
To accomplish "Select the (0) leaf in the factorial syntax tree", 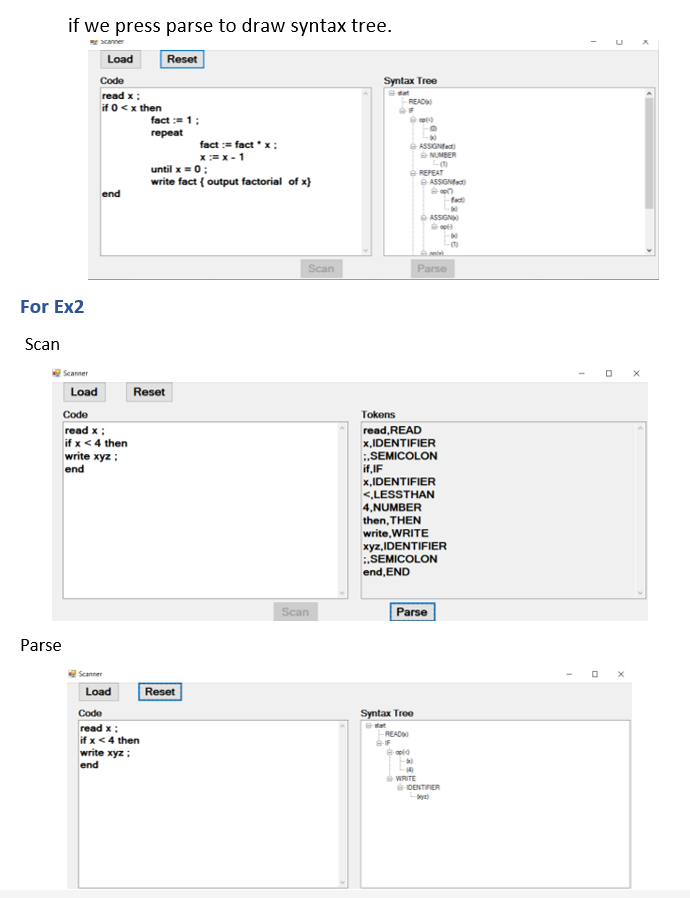I will coord(433,129).
